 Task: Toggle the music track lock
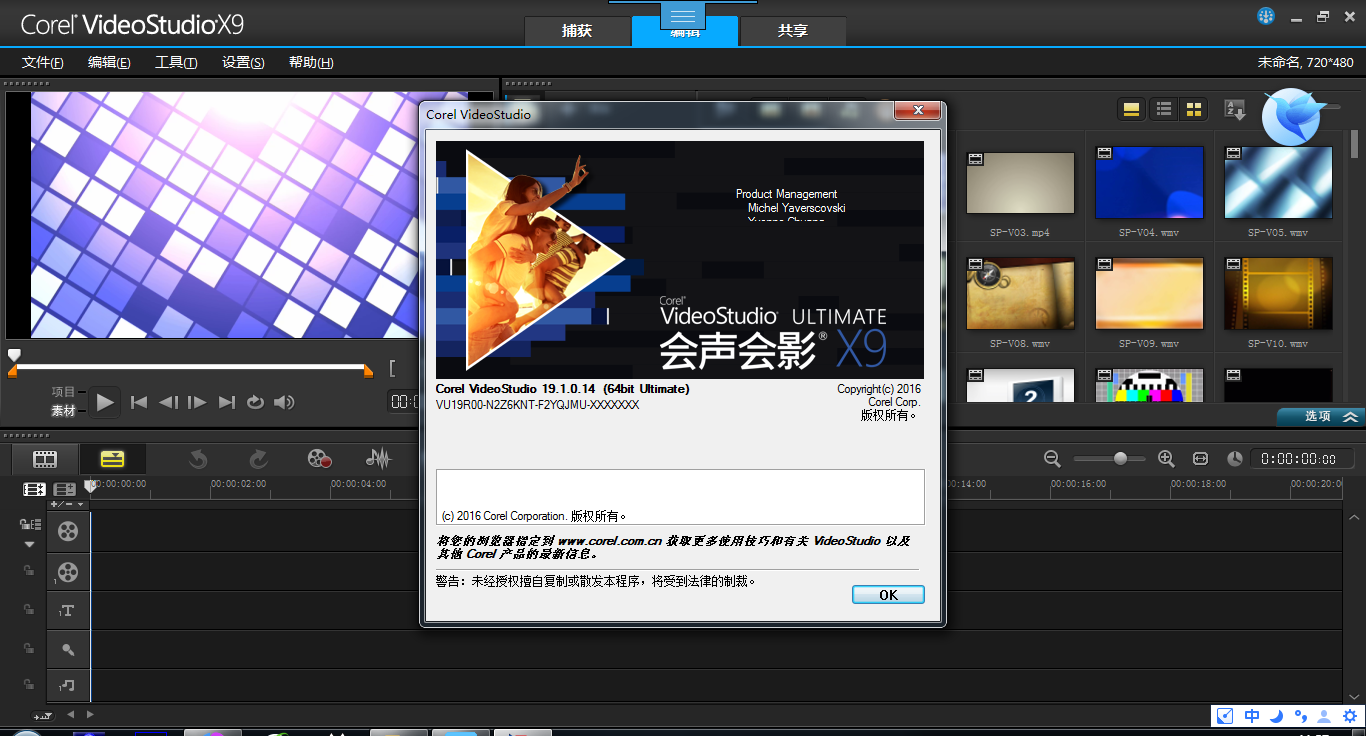click(x=29, y=685)
